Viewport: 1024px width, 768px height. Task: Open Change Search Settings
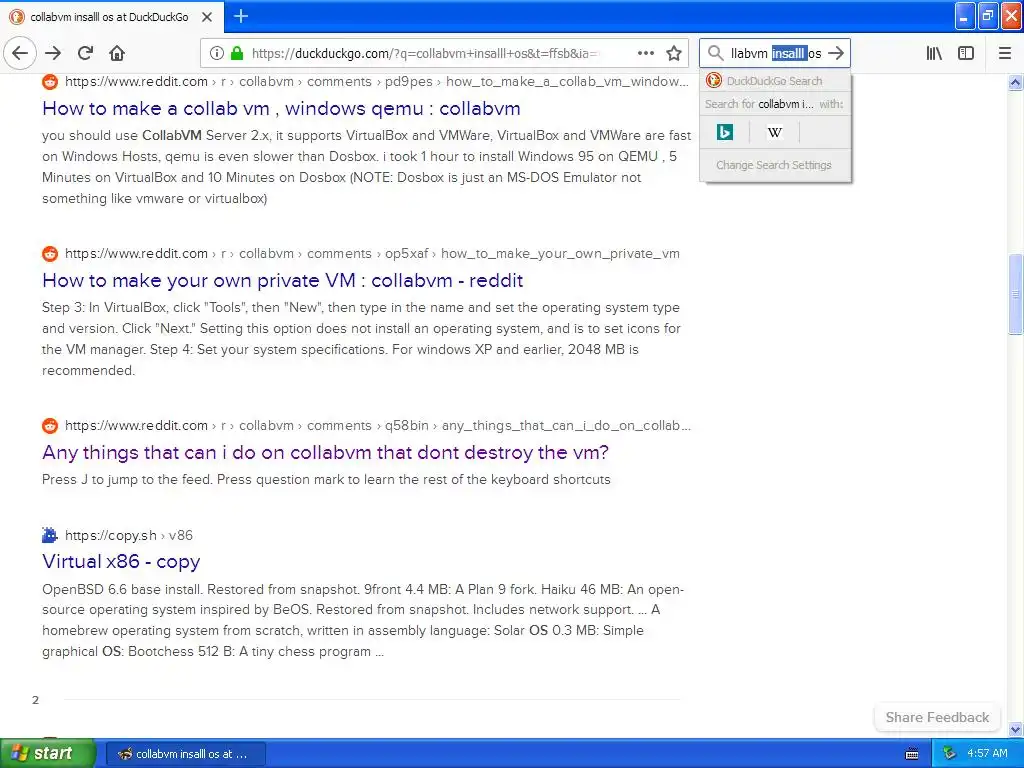(774, 165)
